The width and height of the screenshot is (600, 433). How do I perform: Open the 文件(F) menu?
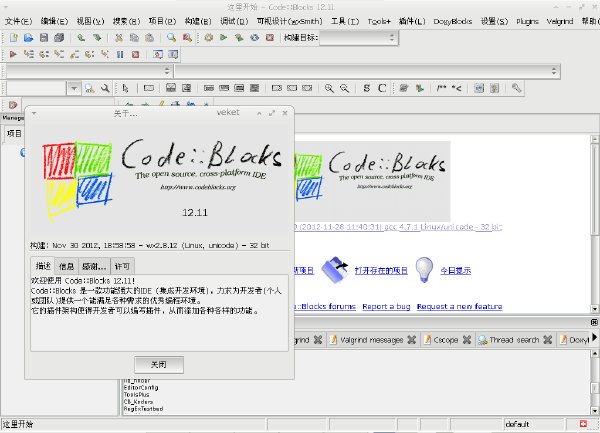coord(18,21)
